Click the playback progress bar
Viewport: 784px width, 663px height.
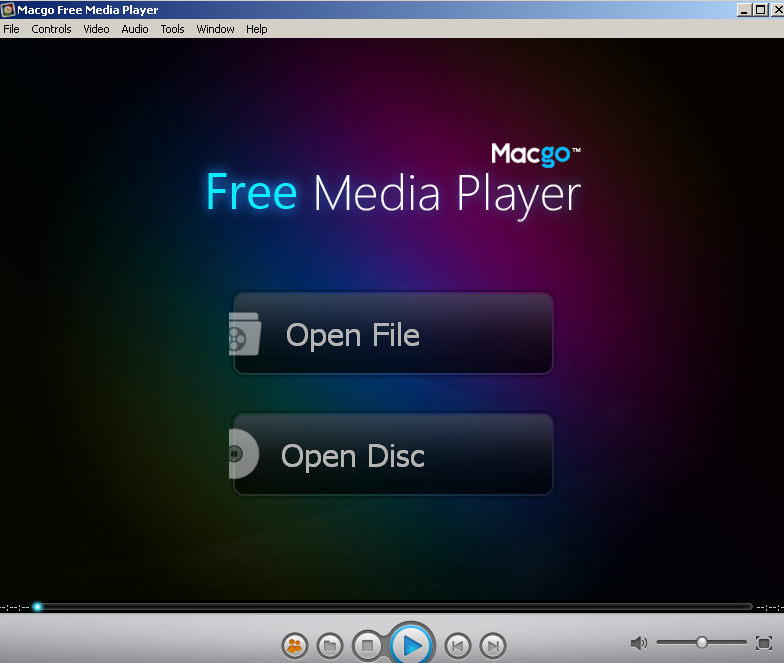pos(392,606)
